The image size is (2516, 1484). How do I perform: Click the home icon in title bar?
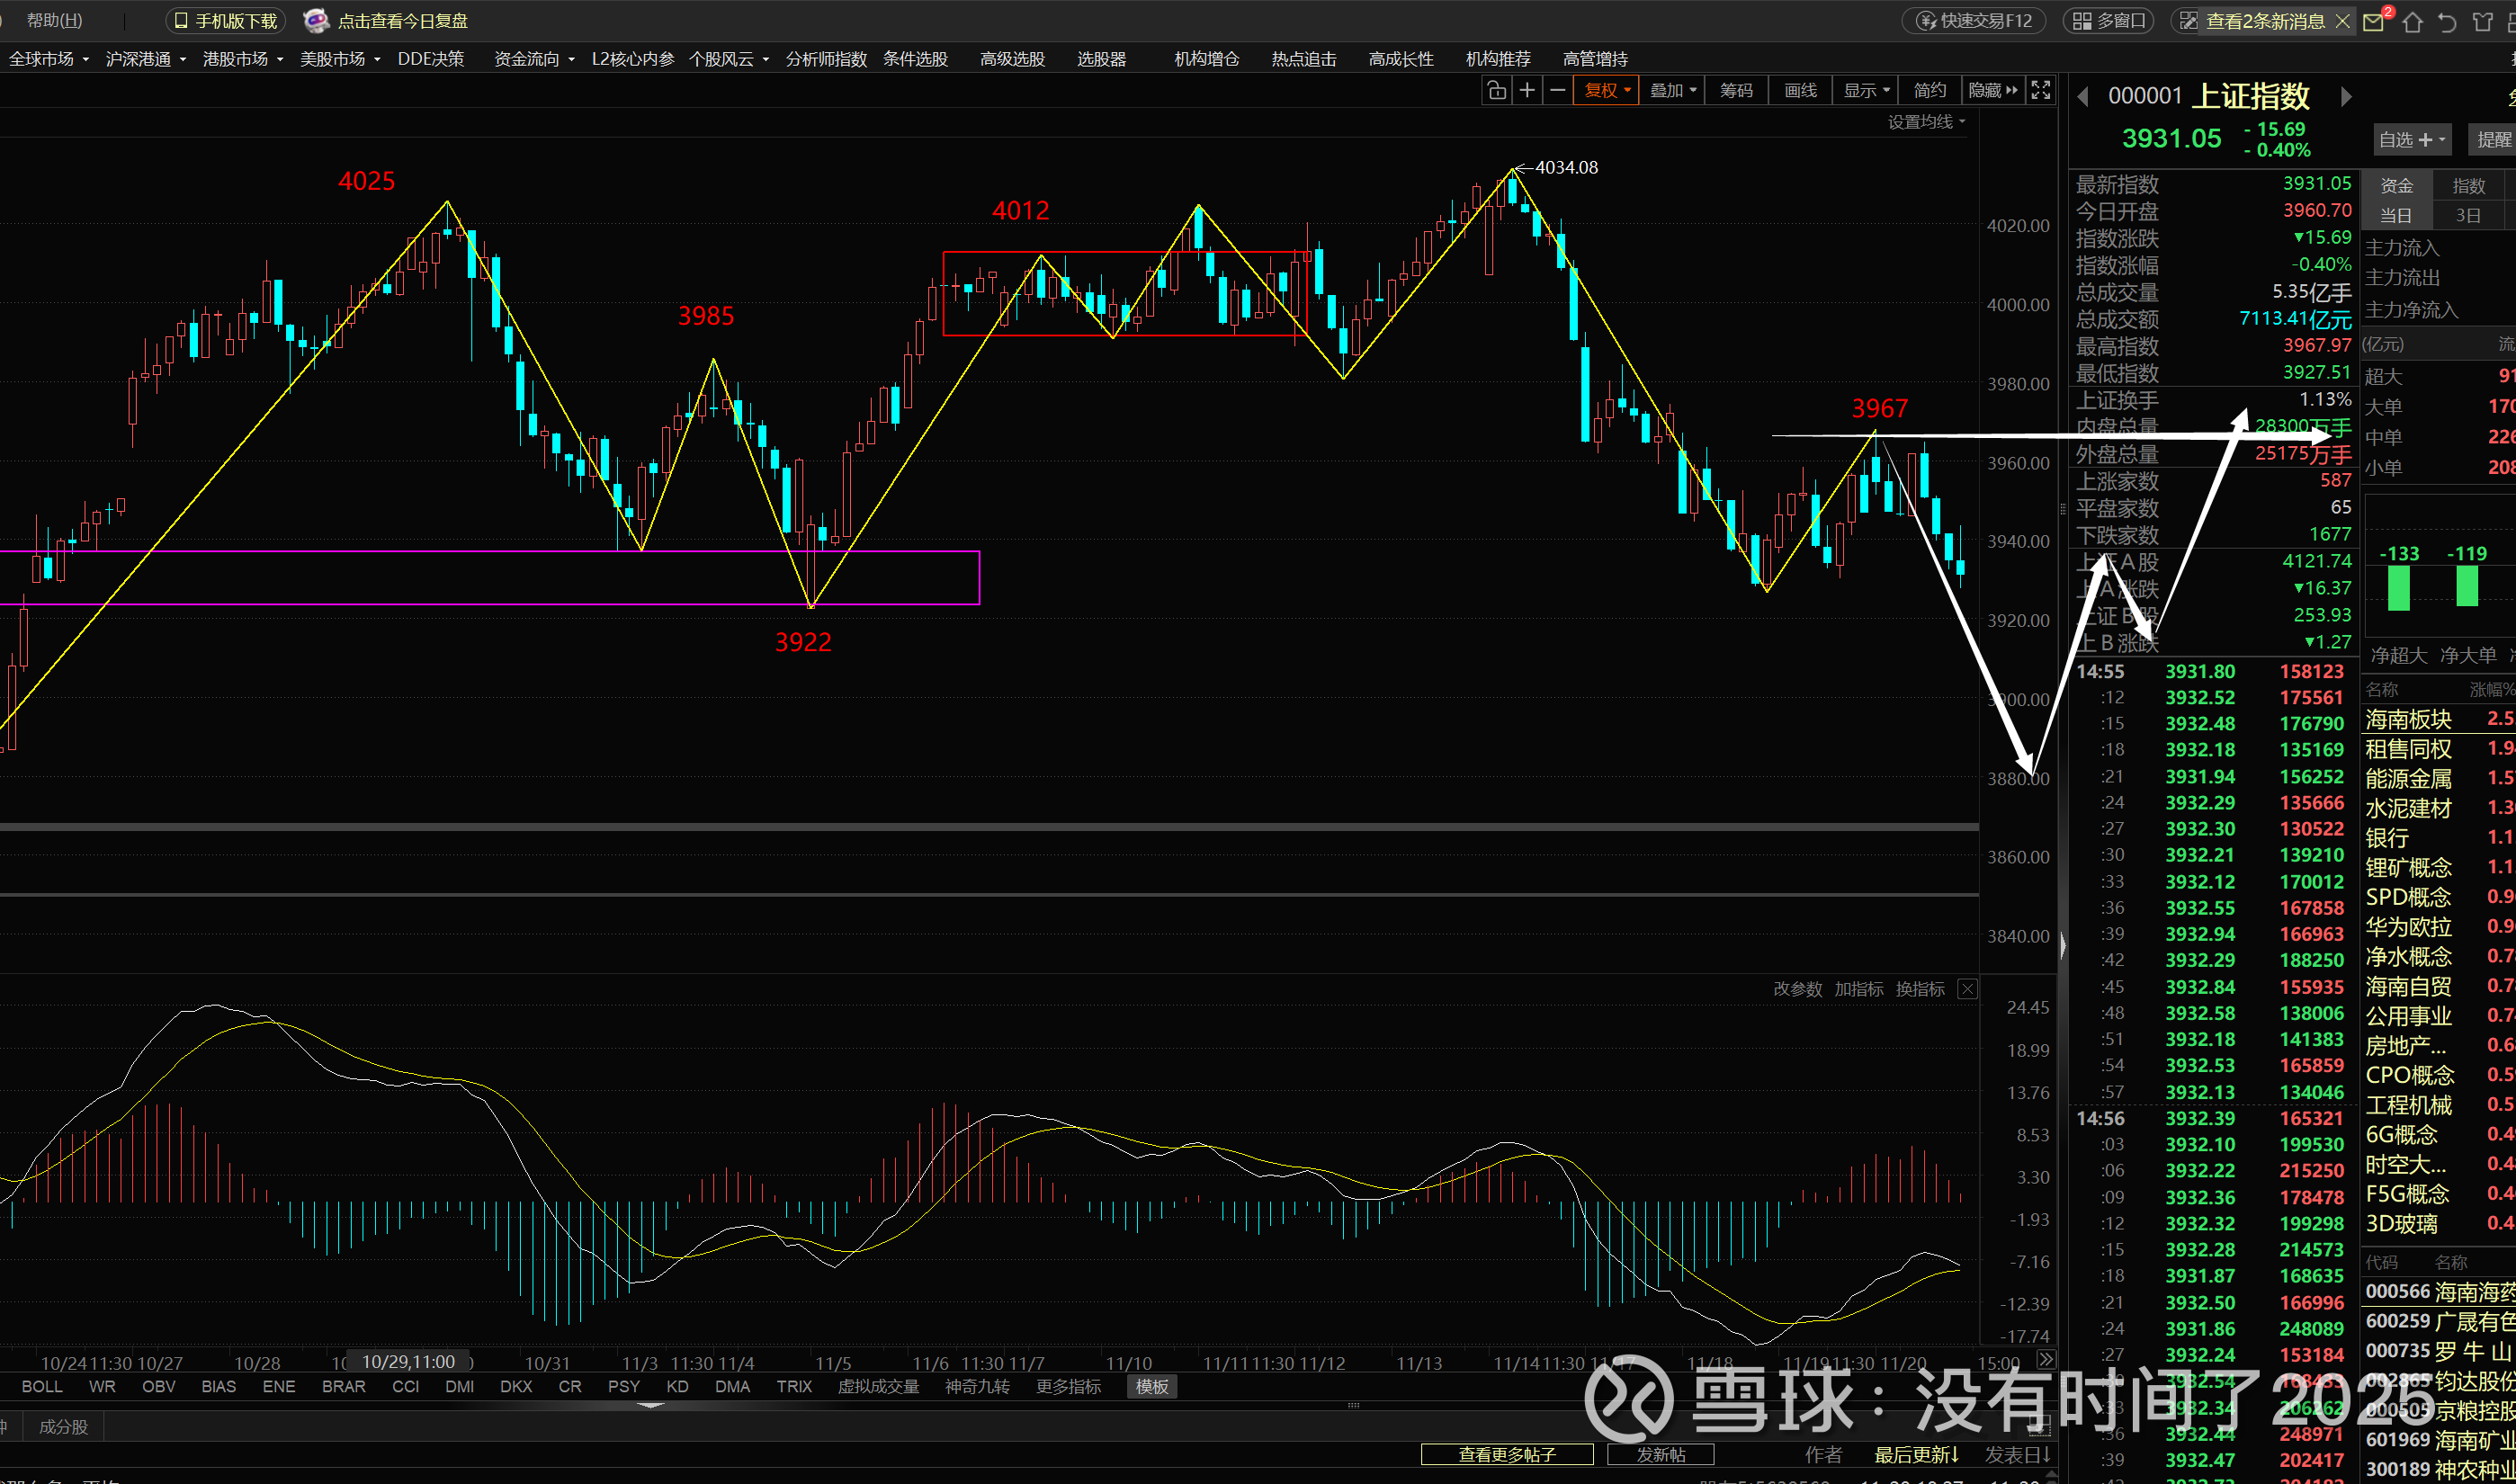point(2412,22)
